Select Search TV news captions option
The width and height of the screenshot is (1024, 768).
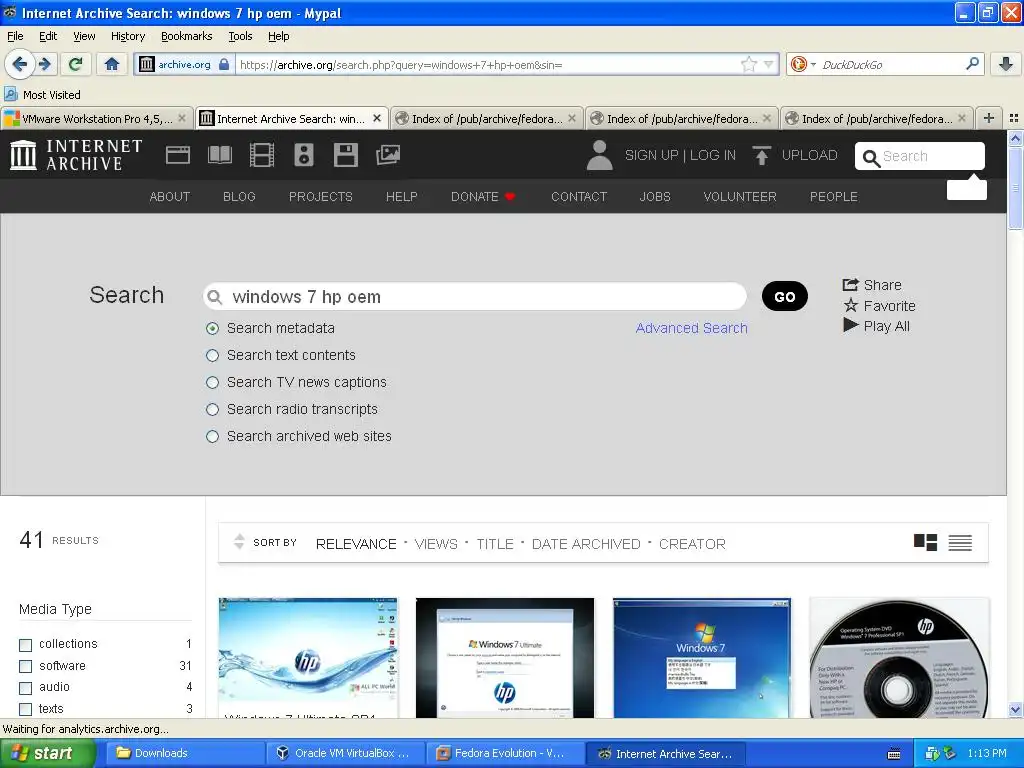pos(212,383)
